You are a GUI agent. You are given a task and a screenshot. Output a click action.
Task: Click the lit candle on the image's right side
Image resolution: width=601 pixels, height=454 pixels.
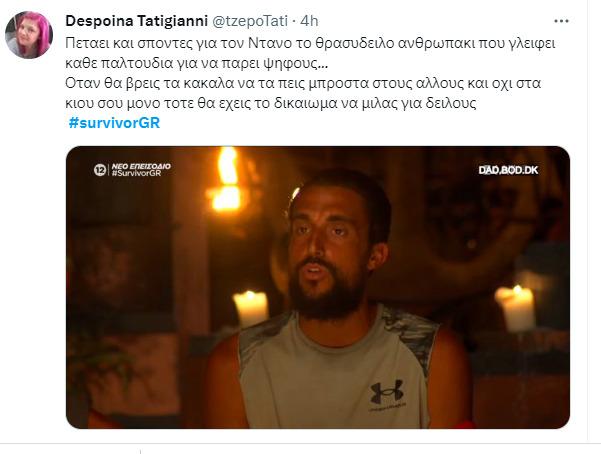click(515, 308)
